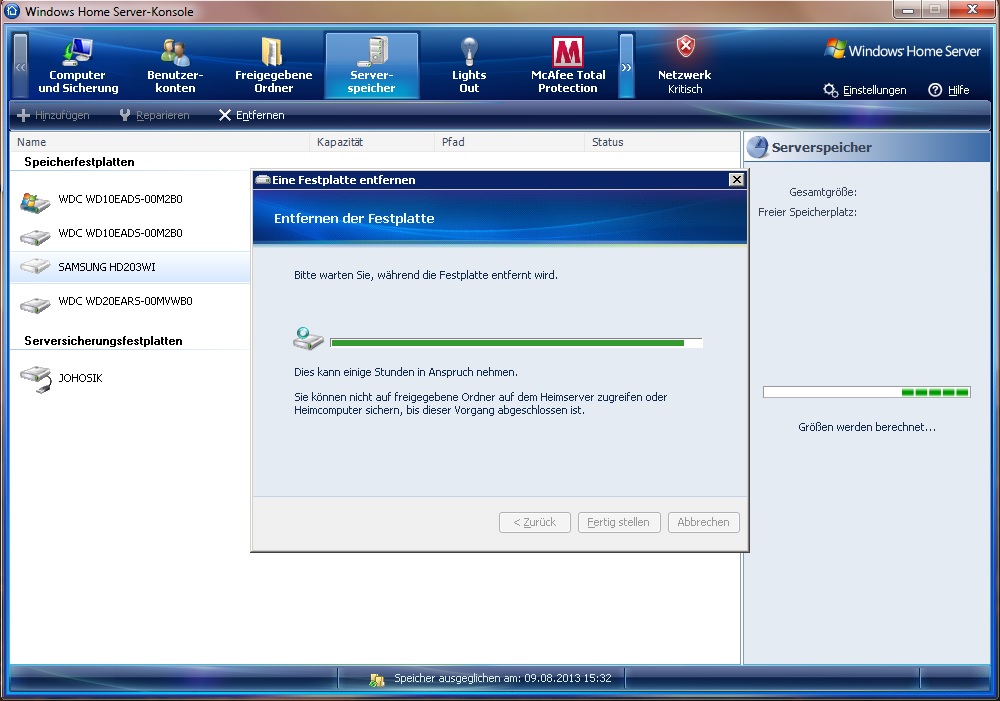This screenshot has height=701, width=1000.
Task: Sort by the Pfad column header
Action: 509,142
